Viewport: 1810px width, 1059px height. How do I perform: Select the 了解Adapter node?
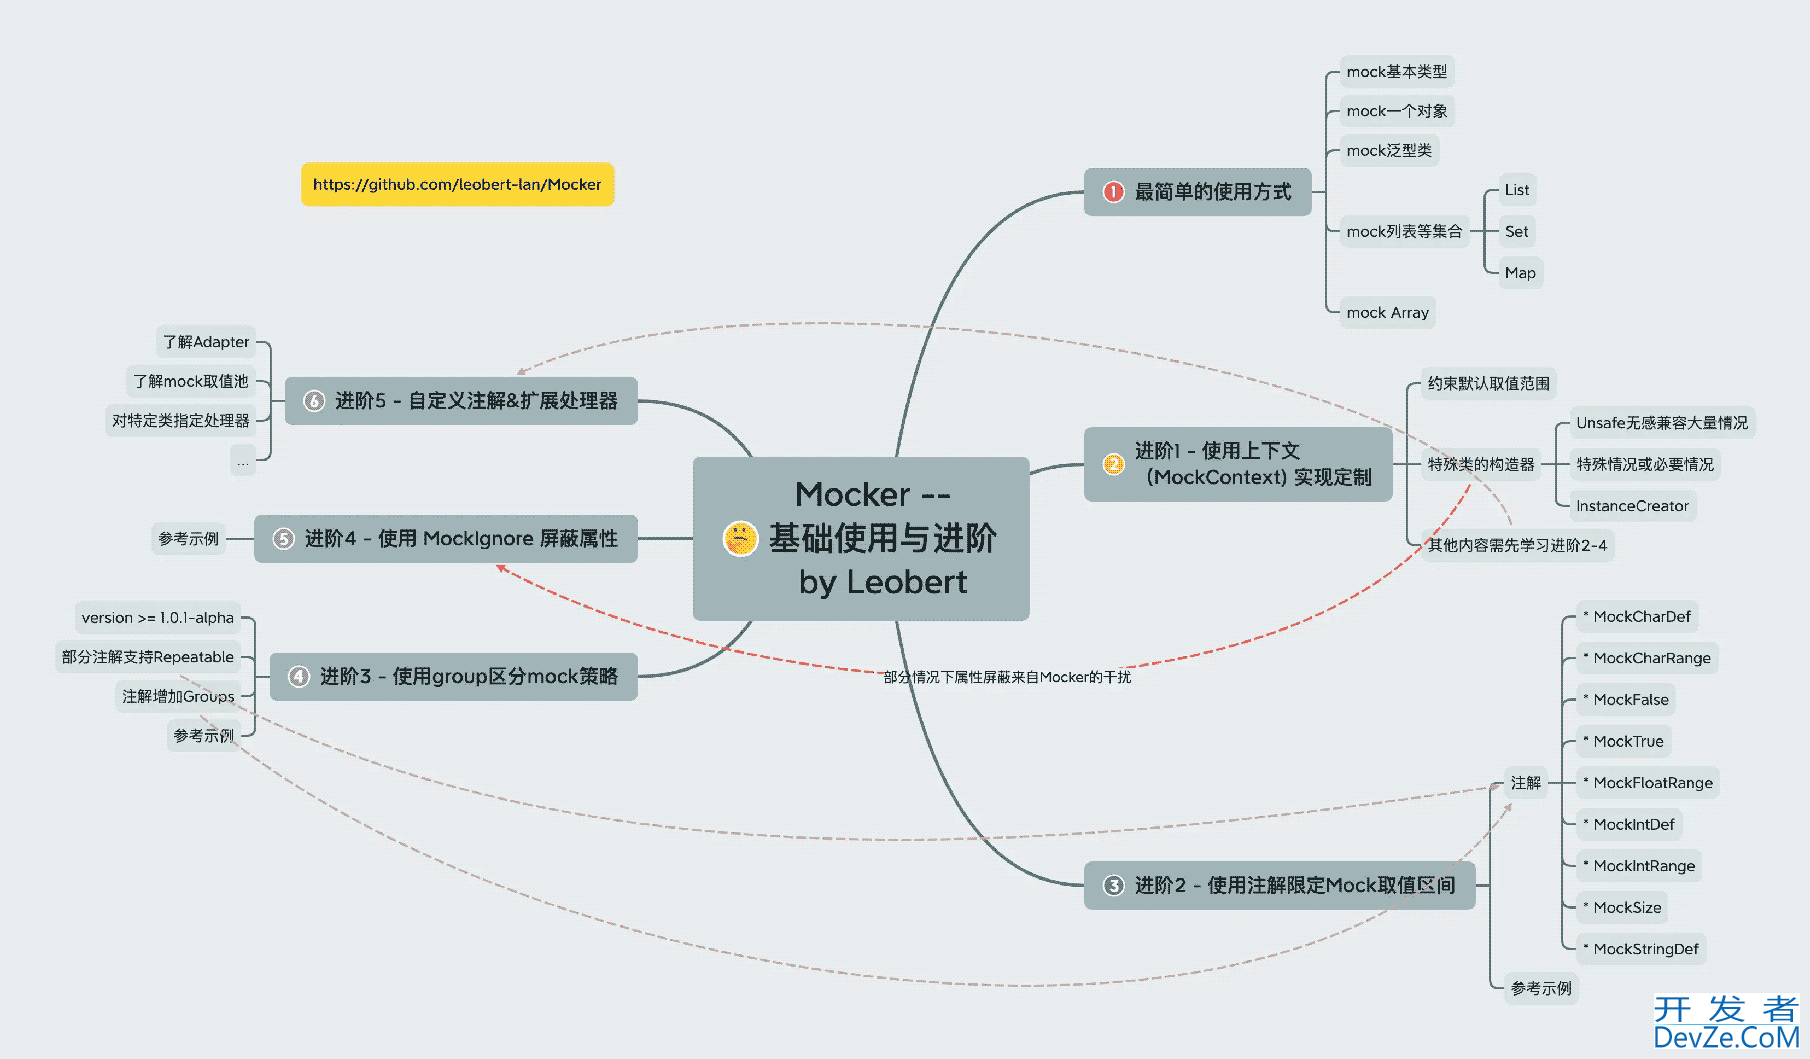(206, 342)
